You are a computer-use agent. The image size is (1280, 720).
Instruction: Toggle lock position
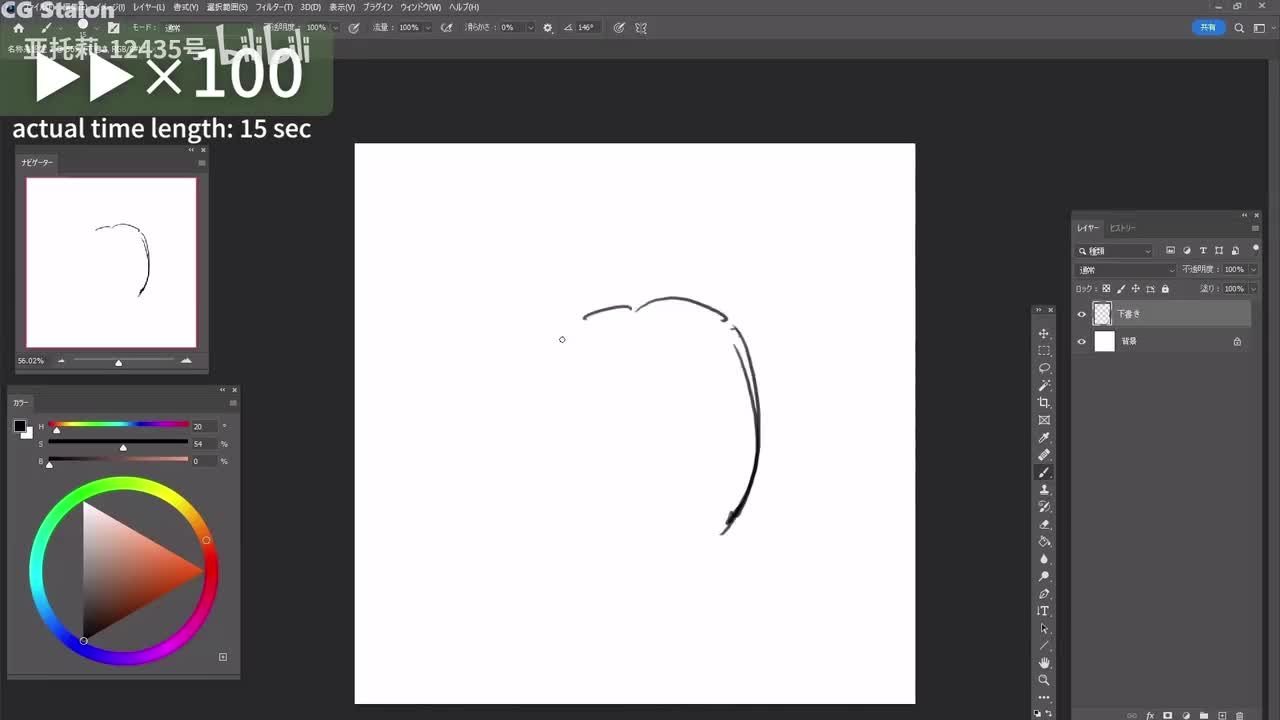click(1135, 289)
